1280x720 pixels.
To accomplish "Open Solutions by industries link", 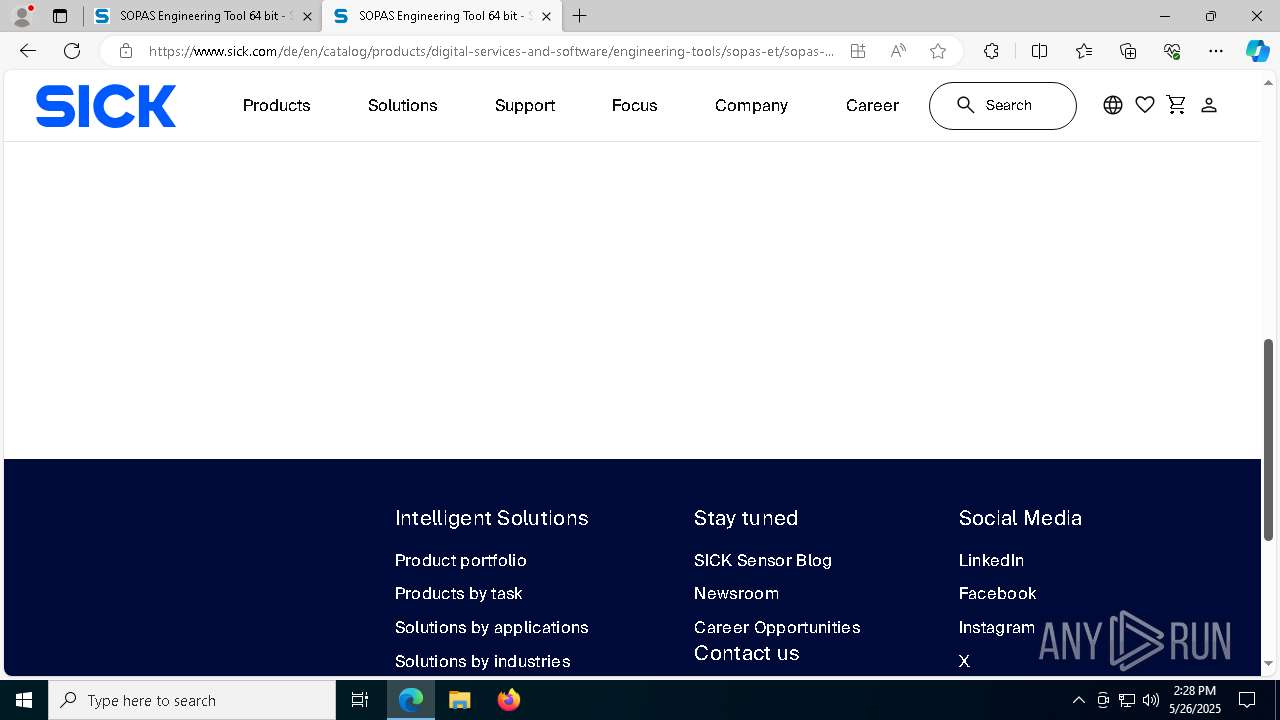I will [x=483, y=661].
